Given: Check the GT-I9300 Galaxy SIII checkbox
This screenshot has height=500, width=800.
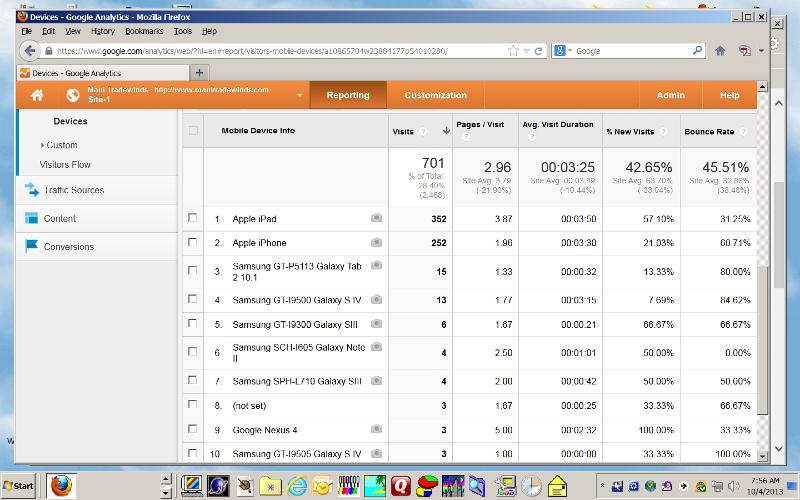Looking at the screenshot, I should [192, 323].
